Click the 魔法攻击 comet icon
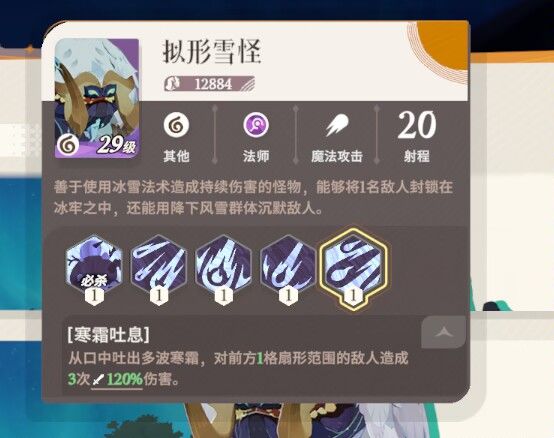The image size is (554, 438). pyautogui.click(x=337, y=125)
